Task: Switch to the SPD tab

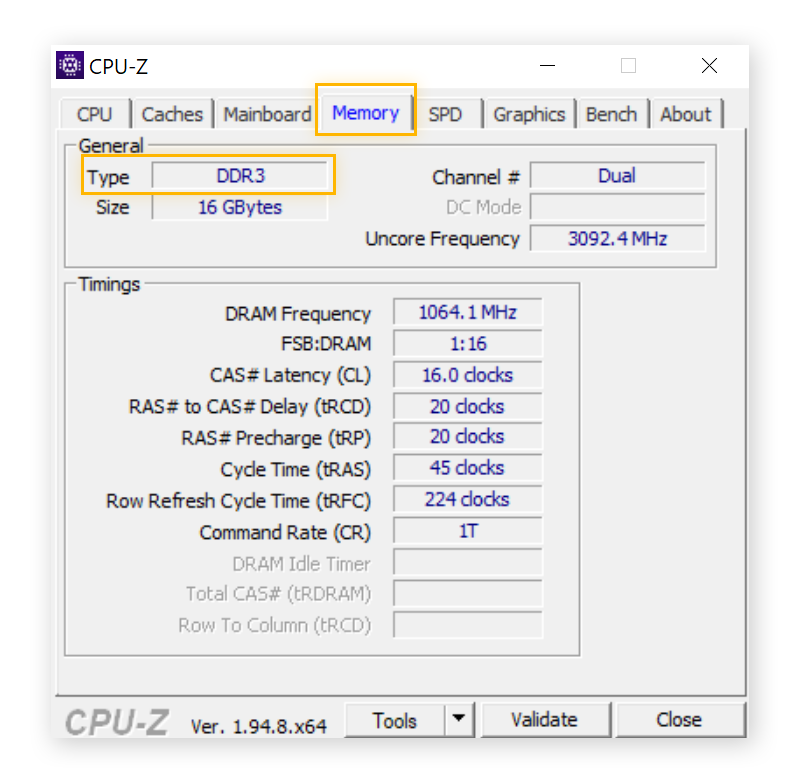Action: (445, 114)
